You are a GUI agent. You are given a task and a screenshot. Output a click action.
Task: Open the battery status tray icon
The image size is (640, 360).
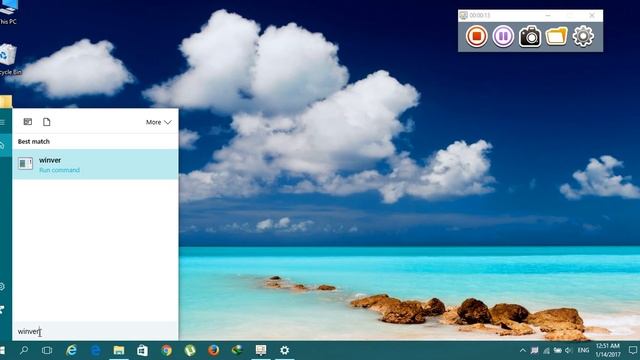tap(557, 350)
